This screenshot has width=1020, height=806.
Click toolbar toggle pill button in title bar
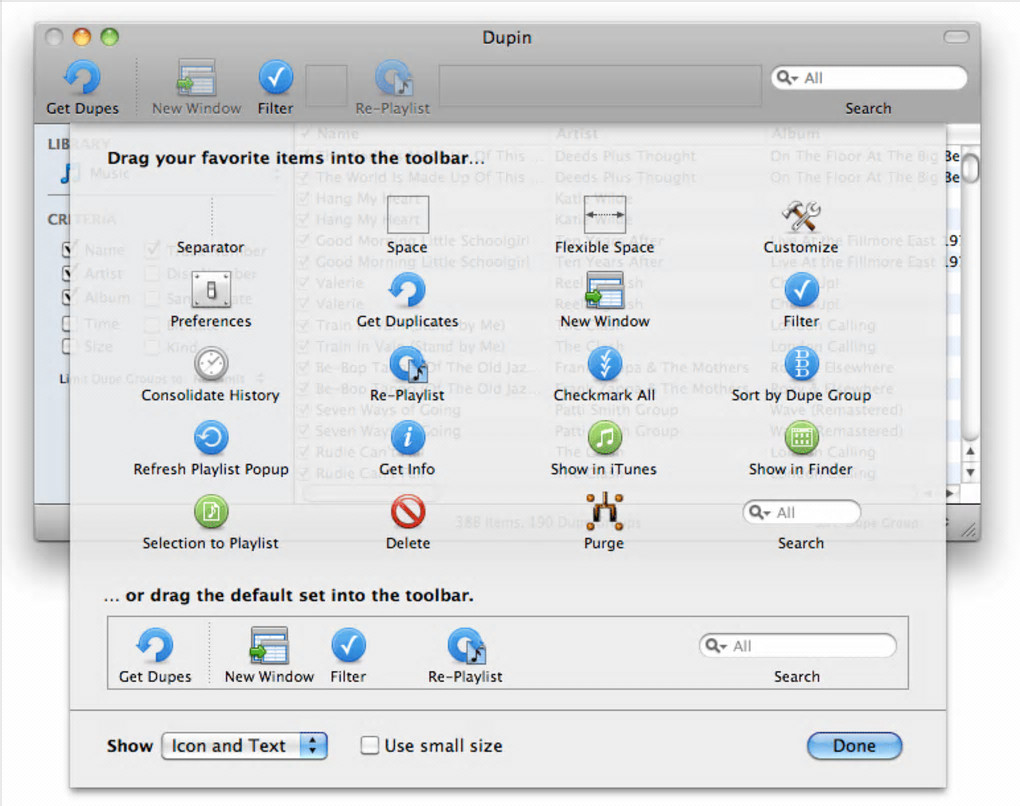click(956, 37)
